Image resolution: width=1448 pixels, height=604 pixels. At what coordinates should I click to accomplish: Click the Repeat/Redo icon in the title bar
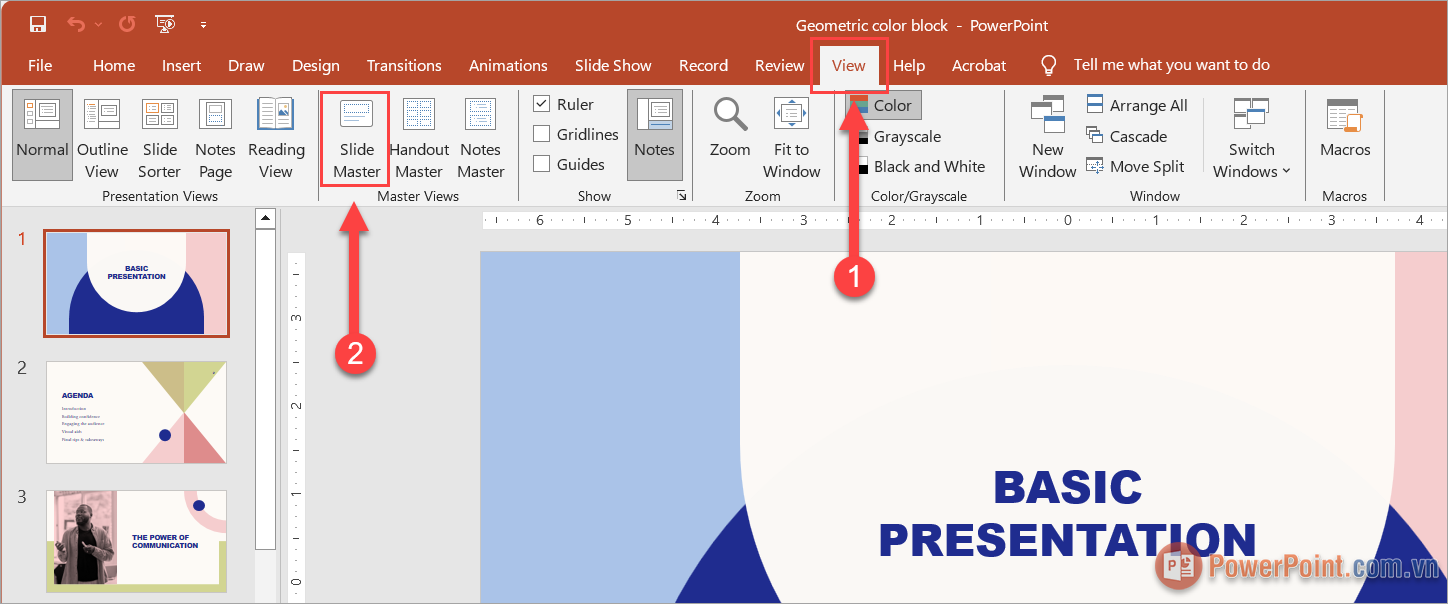coord(127,25)
